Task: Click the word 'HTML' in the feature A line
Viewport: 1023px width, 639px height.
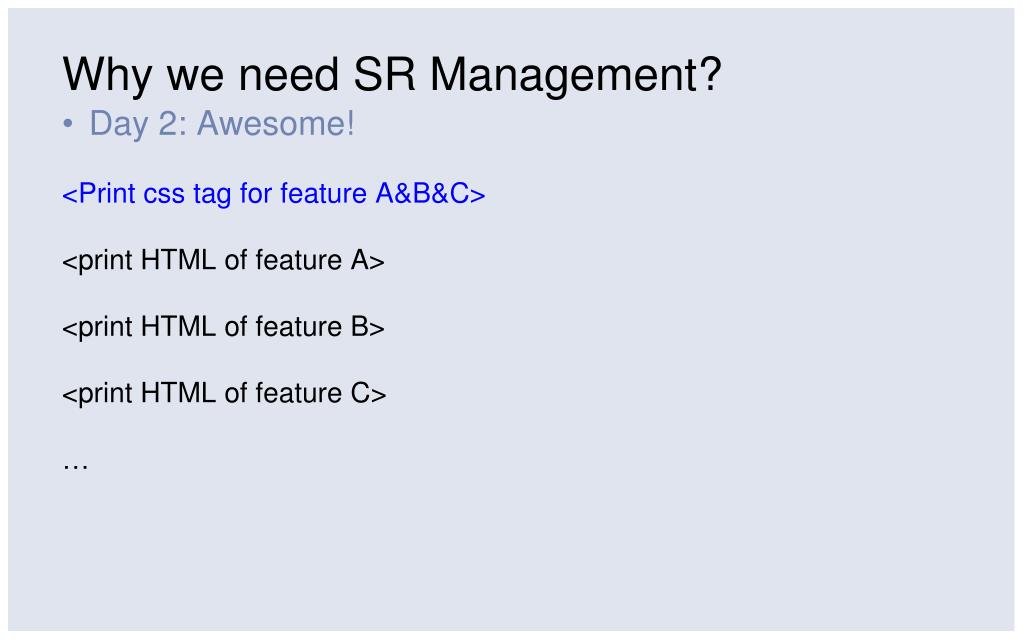Action: click(178, 260)
